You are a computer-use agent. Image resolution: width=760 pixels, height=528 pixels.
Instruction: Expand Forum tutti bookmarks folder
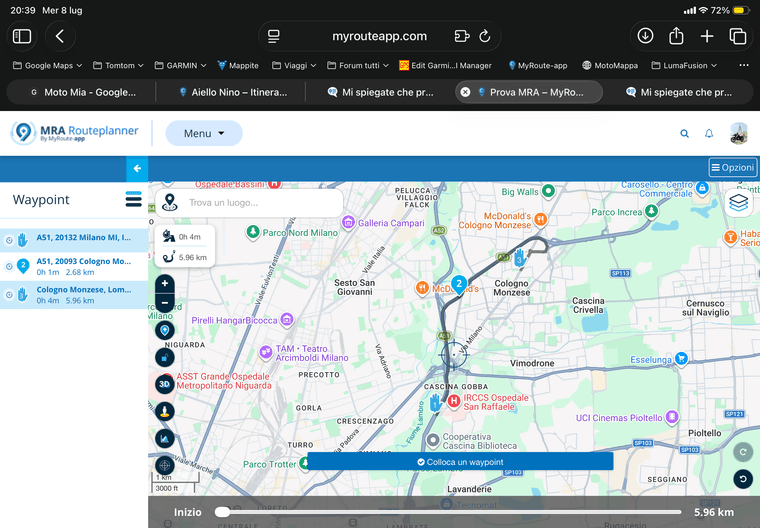(x=358, y=65)
